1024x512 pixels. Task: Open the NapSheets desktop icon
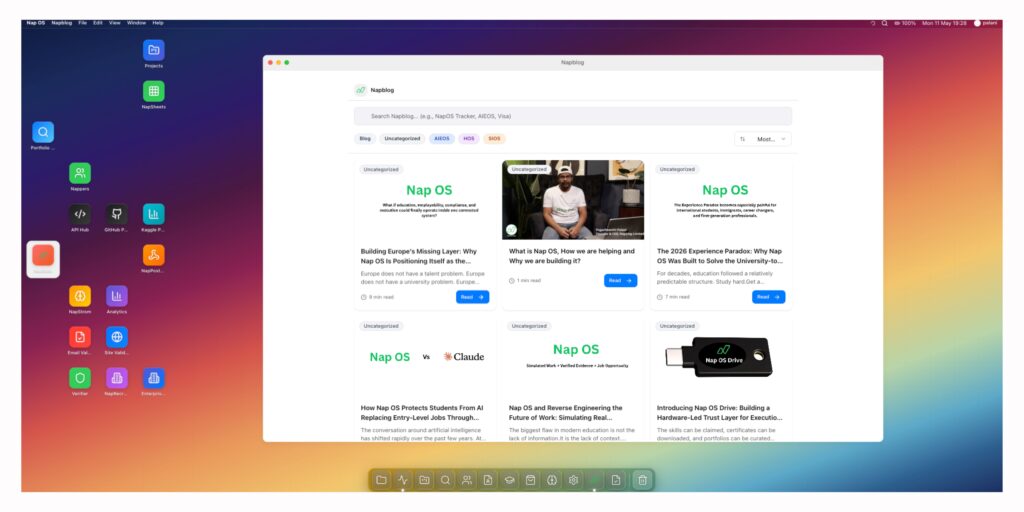coord(153,91)
